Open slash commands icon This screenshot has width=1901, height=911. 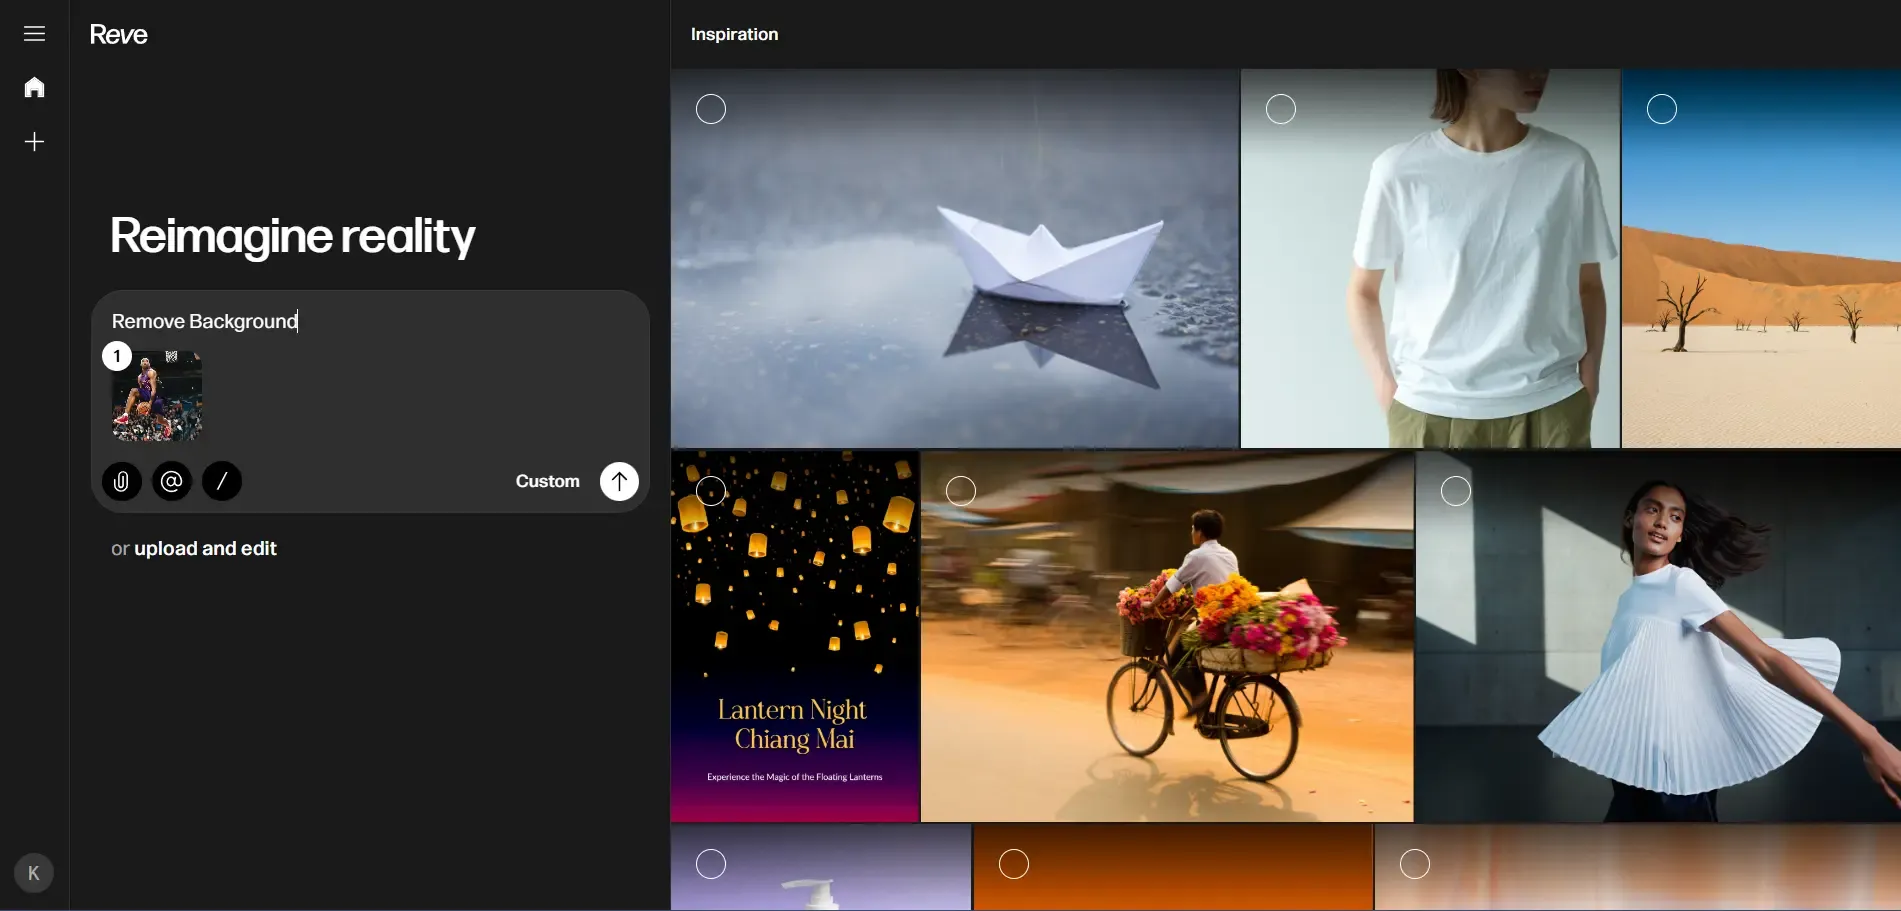pos(222,481)
